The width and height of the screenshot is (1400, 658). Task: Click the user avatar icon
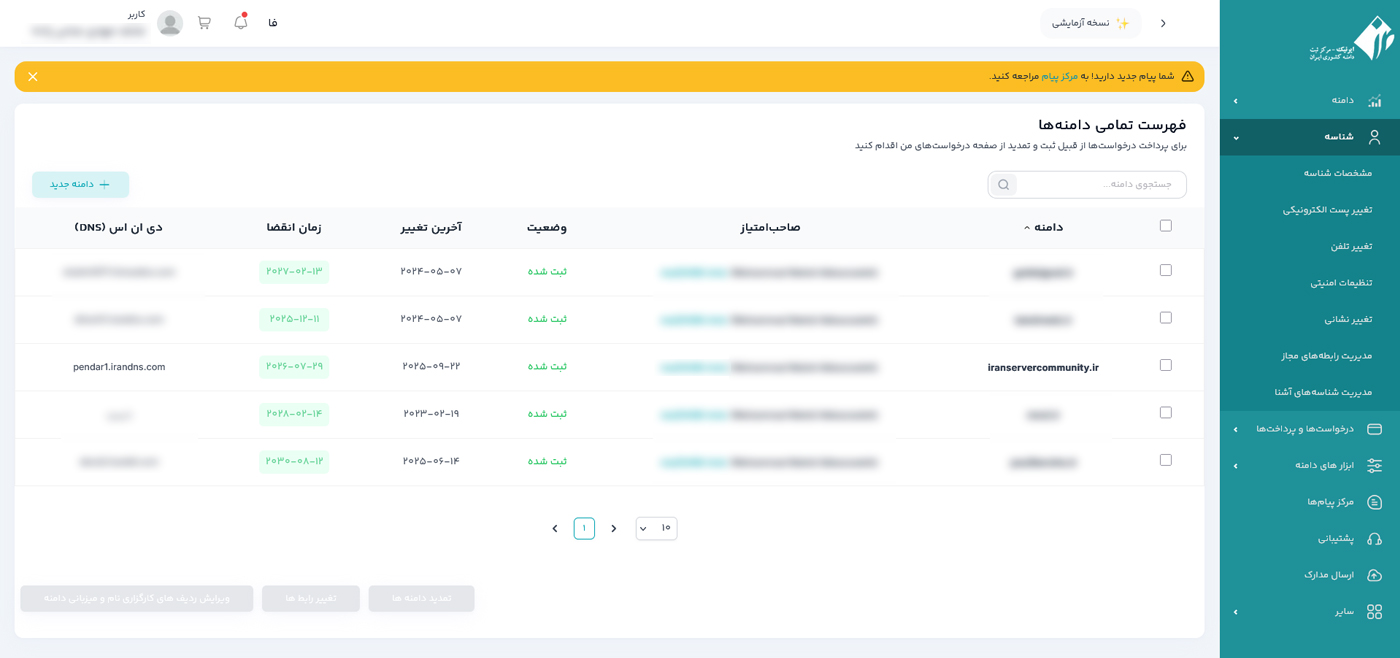point(170,23)
